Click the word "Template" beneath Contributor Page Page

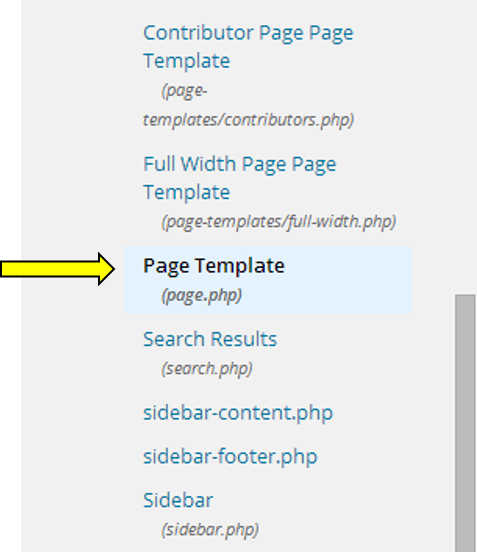pos(187,61)
